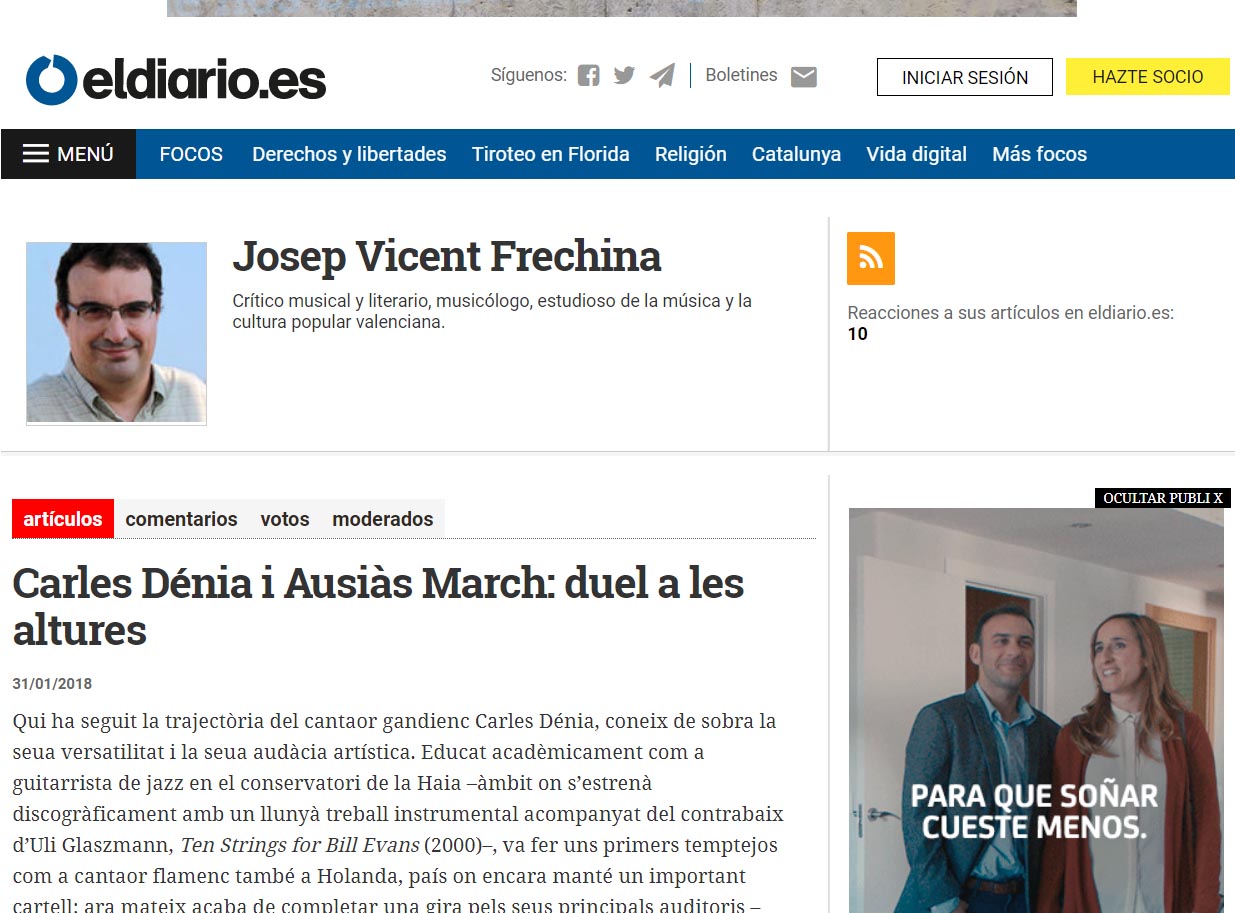Image resolution: width=1235 pixels, height=913 pixels.
Task: Open the Catalunya section link
Action: tap(796, 154)
